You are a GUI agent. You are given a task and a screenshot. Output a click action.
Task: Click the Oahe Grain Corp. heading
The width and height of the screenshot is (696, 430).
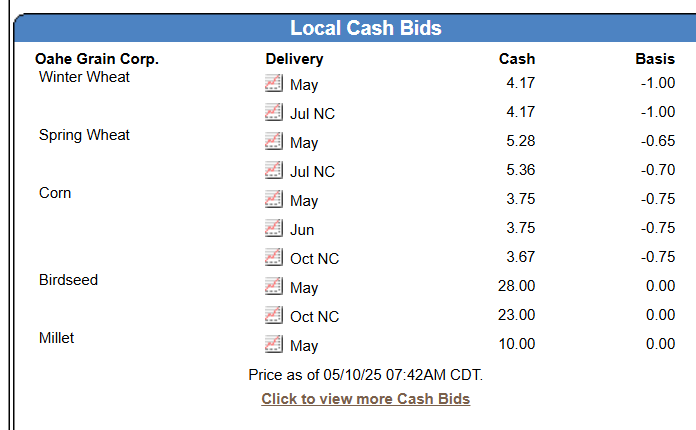(x=97, y=59)
